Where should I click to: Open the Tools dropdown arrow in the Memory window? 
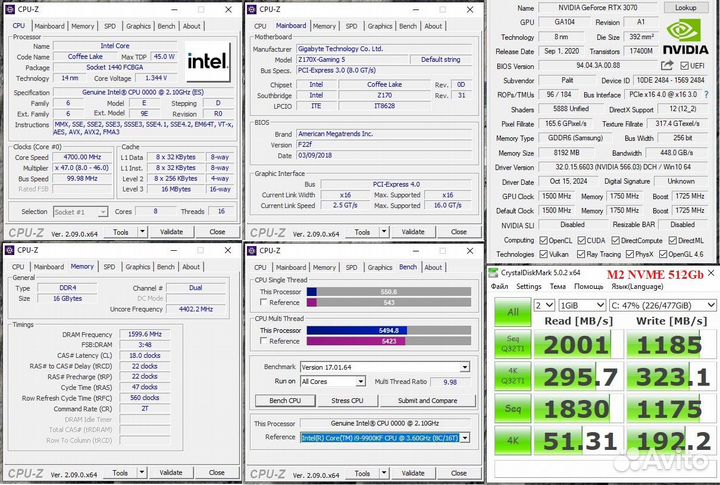(x=142, y=473)
